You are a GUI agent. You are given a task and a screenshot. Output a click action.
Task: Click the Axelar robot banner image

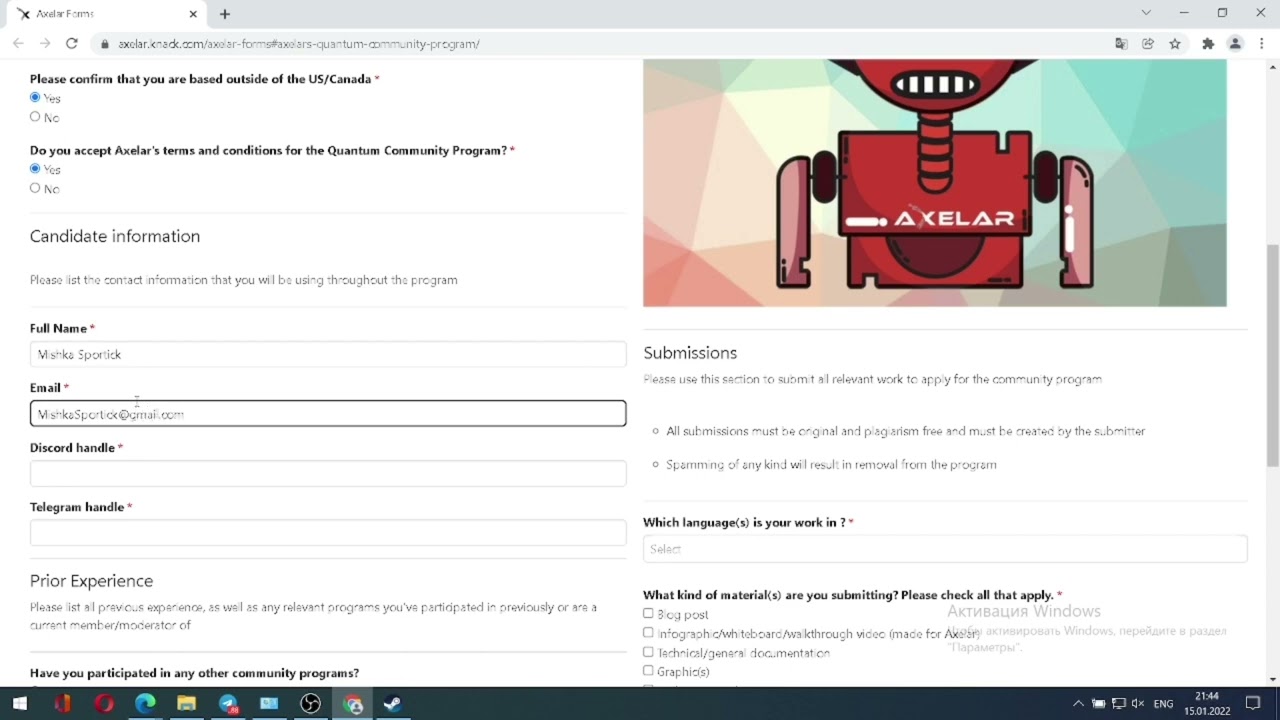pyautogui.click(x=934, y=182)
